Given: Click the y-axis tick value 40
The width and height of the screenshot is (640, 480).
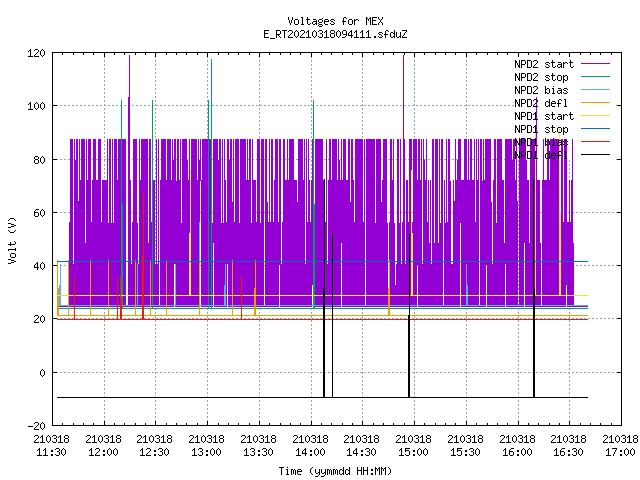Looking at the screenshot, I should click(x=39, y=266).
